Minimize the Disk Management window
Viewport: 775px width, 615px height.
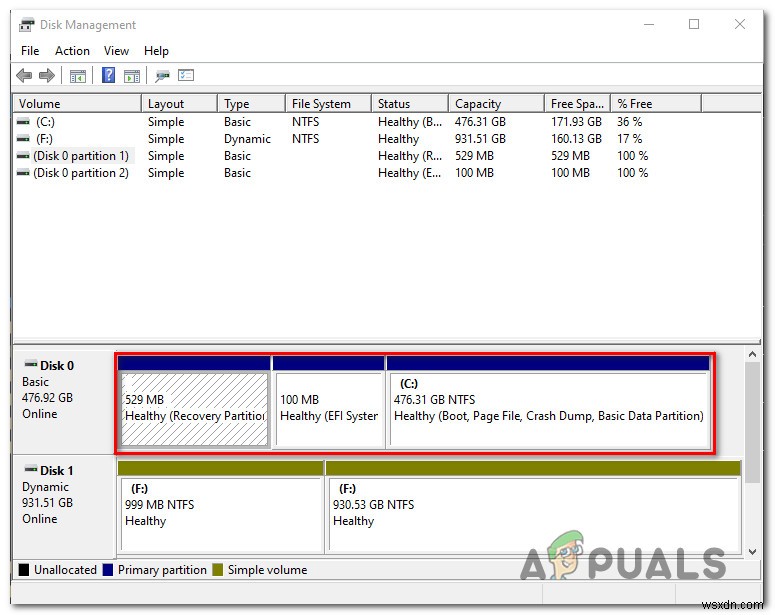648,24
